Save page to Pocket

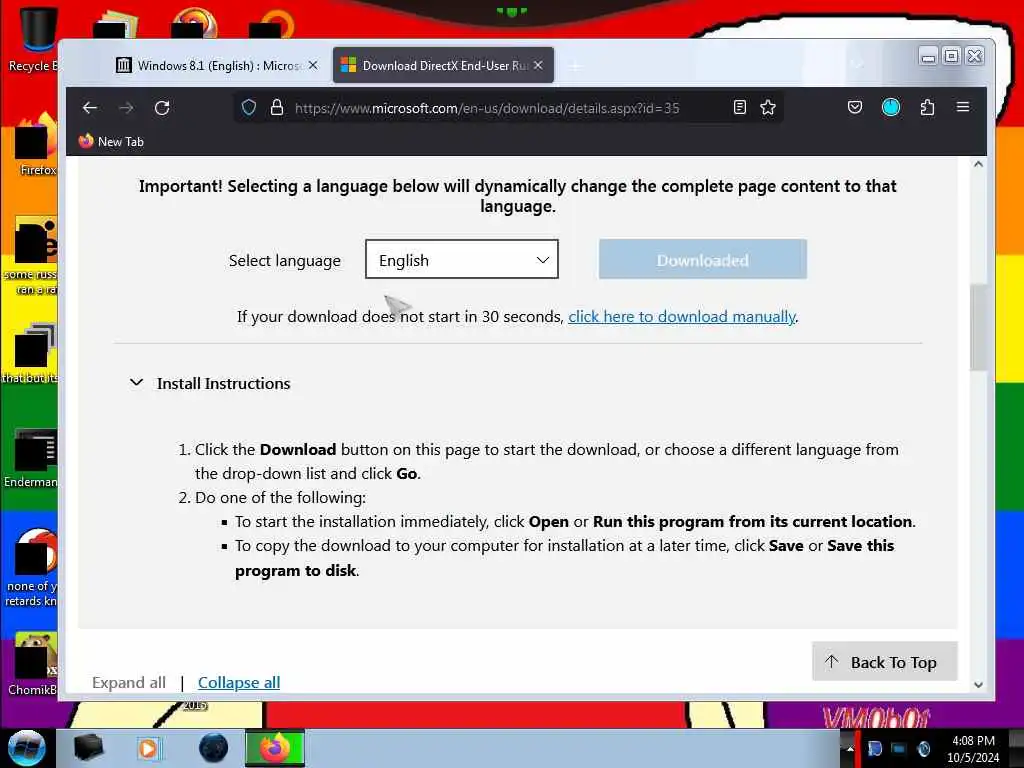855,107
